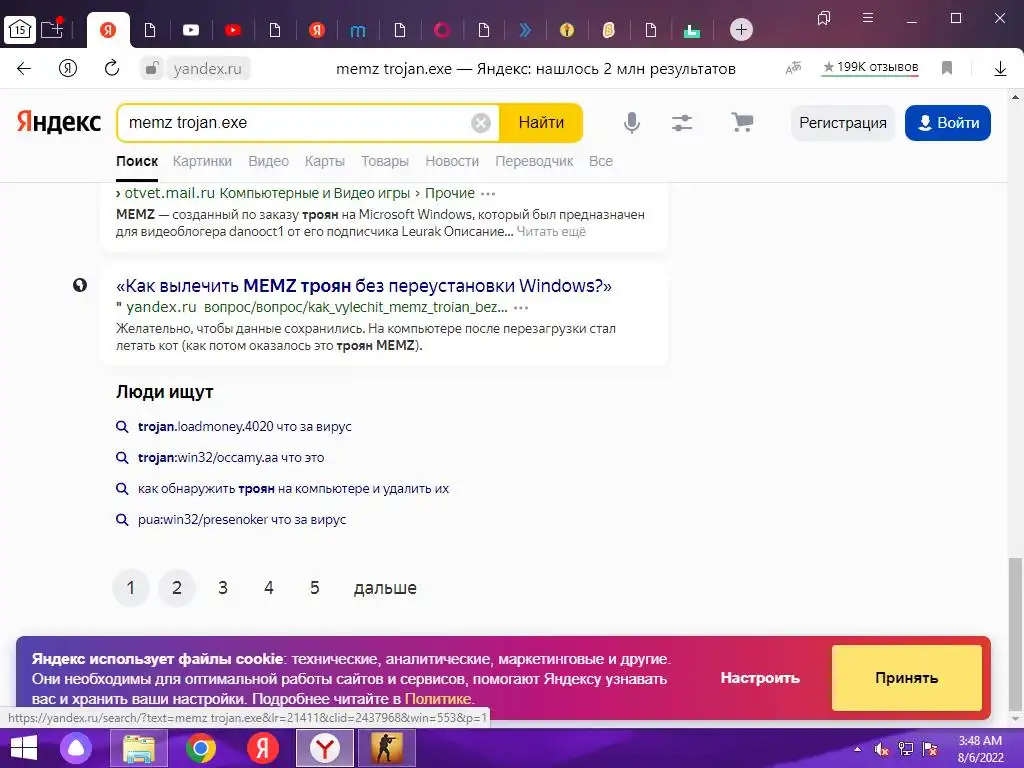Switch to the red YouTube-icon tab
The image size is (1024, 768).
point(232,30)
